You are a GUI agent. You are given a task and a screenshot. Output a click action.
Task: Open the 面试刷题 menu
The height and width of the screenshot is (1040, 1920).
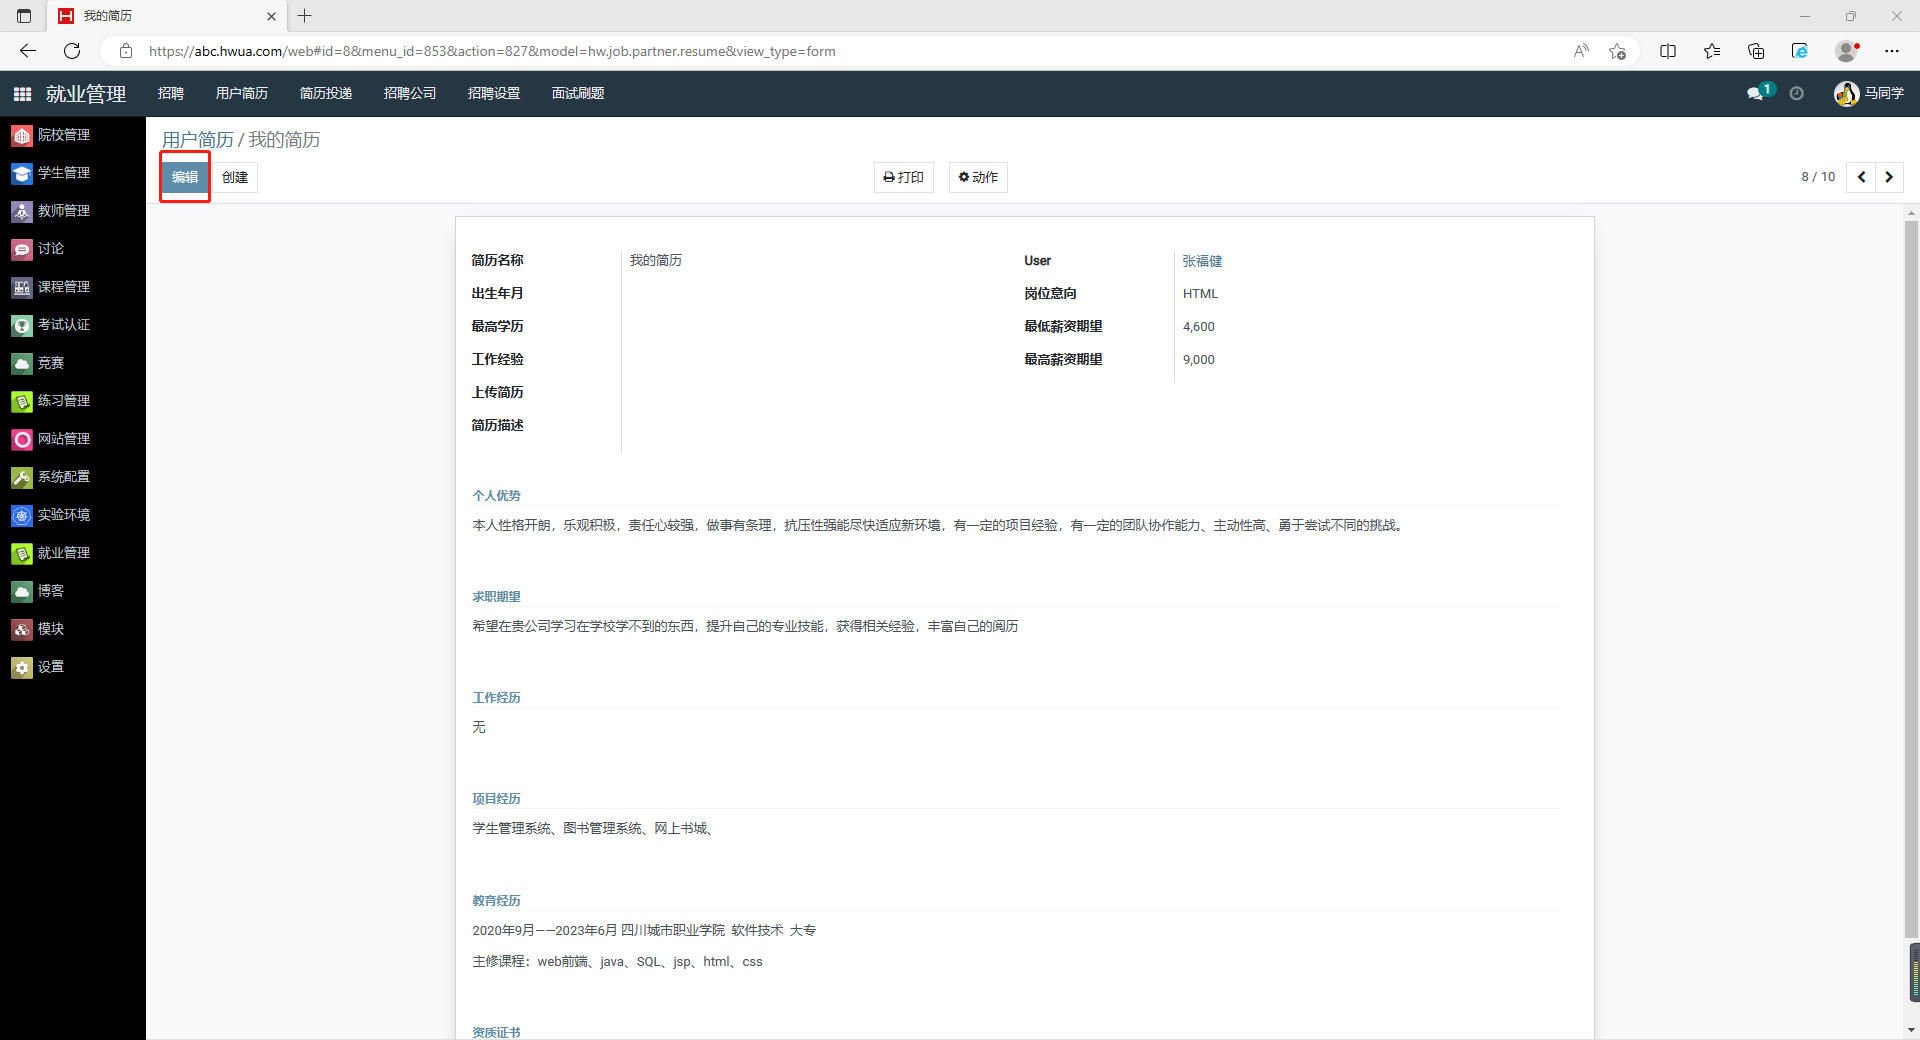click(x=578, y=93)
